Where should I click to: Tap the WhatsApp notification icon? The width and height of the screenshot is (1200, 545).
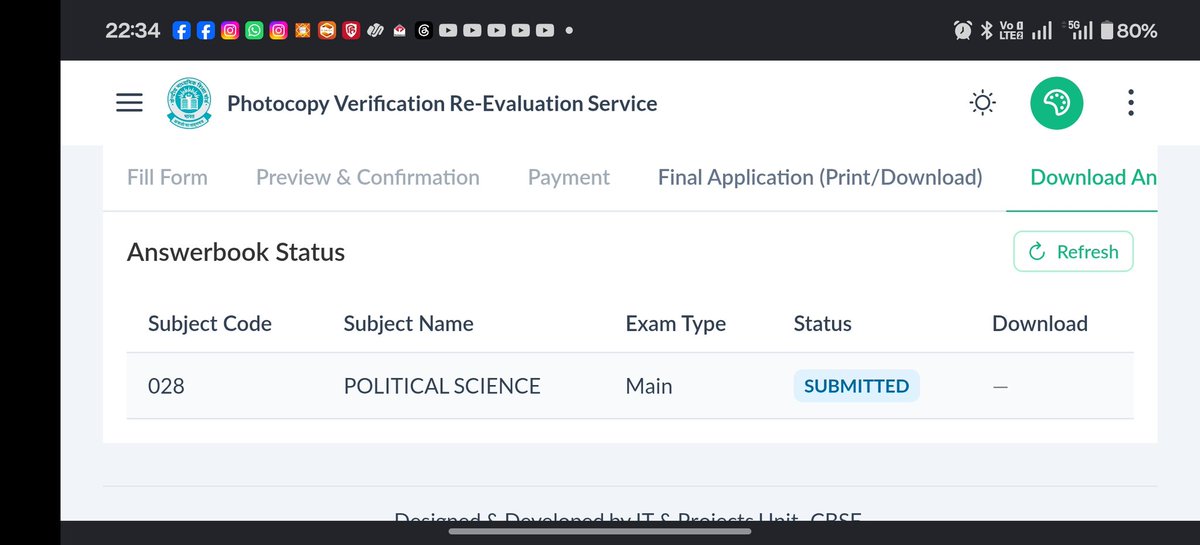pyautogui.click(x=254, y=31)
